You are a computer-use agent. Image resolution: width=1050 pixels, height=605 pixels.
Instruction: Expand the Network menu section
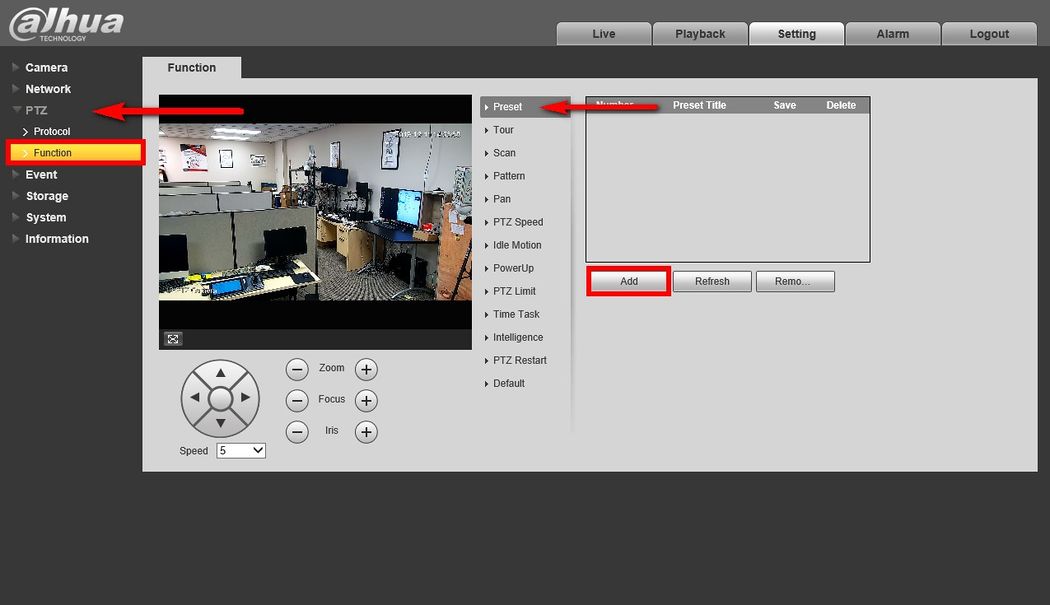pyautogui.click(x=48, y=89)
